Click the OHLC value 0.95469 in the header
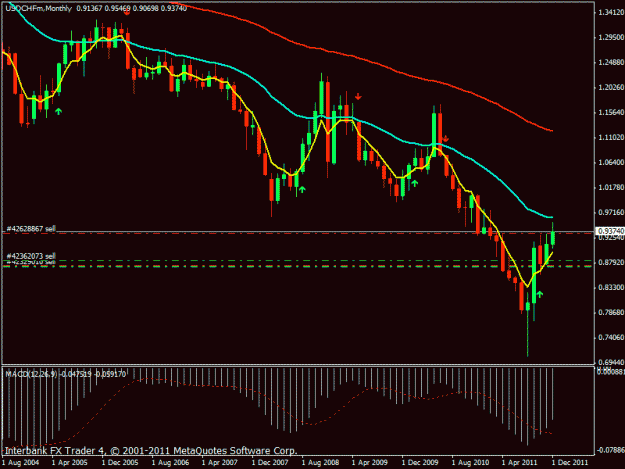The width and height of the screenshot is (625, 469). point(118,8)
